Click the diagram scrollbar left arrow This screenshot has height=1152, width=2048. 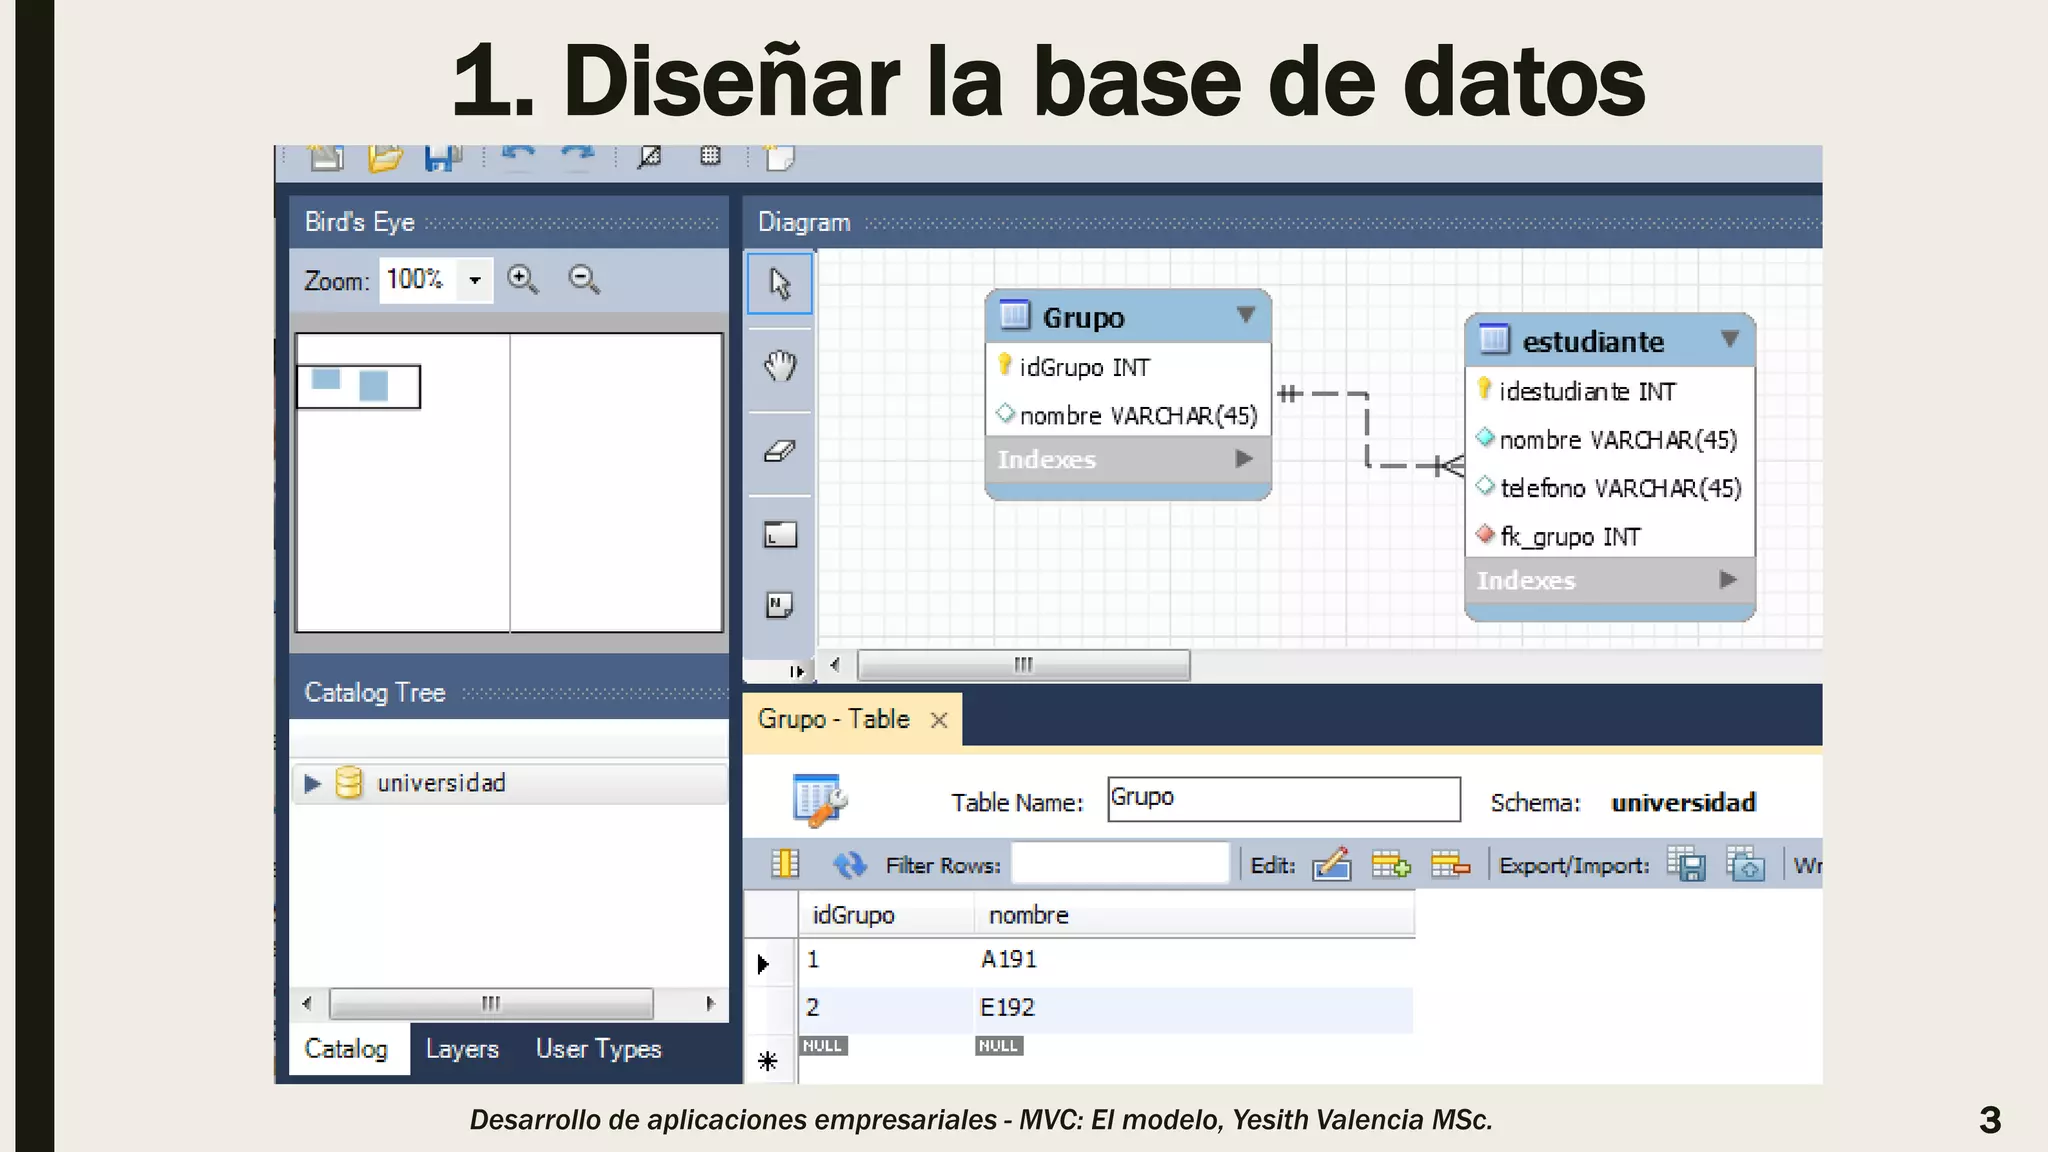835,665
